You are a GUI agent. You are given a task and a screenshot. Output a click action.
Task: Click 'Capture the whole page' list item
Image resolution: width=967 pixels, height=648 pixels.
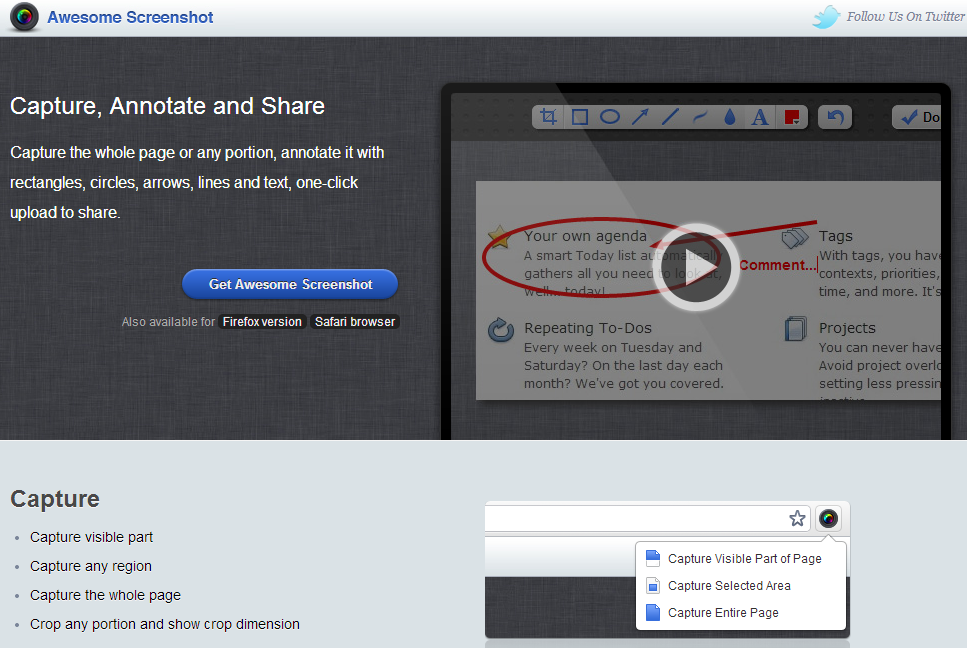105,595
